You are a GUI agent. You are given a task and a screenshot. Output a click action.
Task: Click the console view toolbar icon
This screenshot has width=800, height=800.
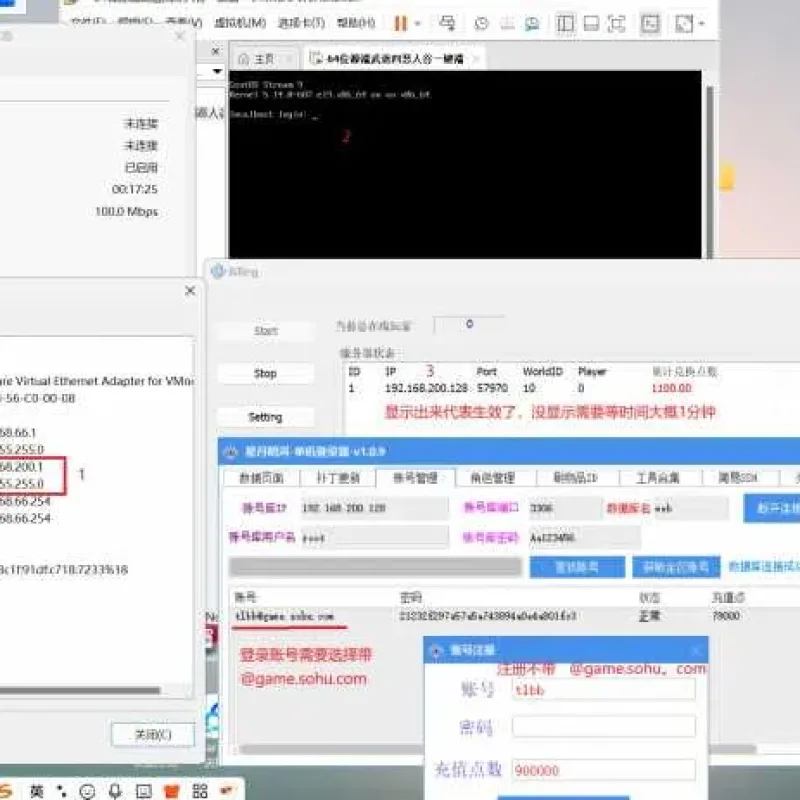pos(650,23)
